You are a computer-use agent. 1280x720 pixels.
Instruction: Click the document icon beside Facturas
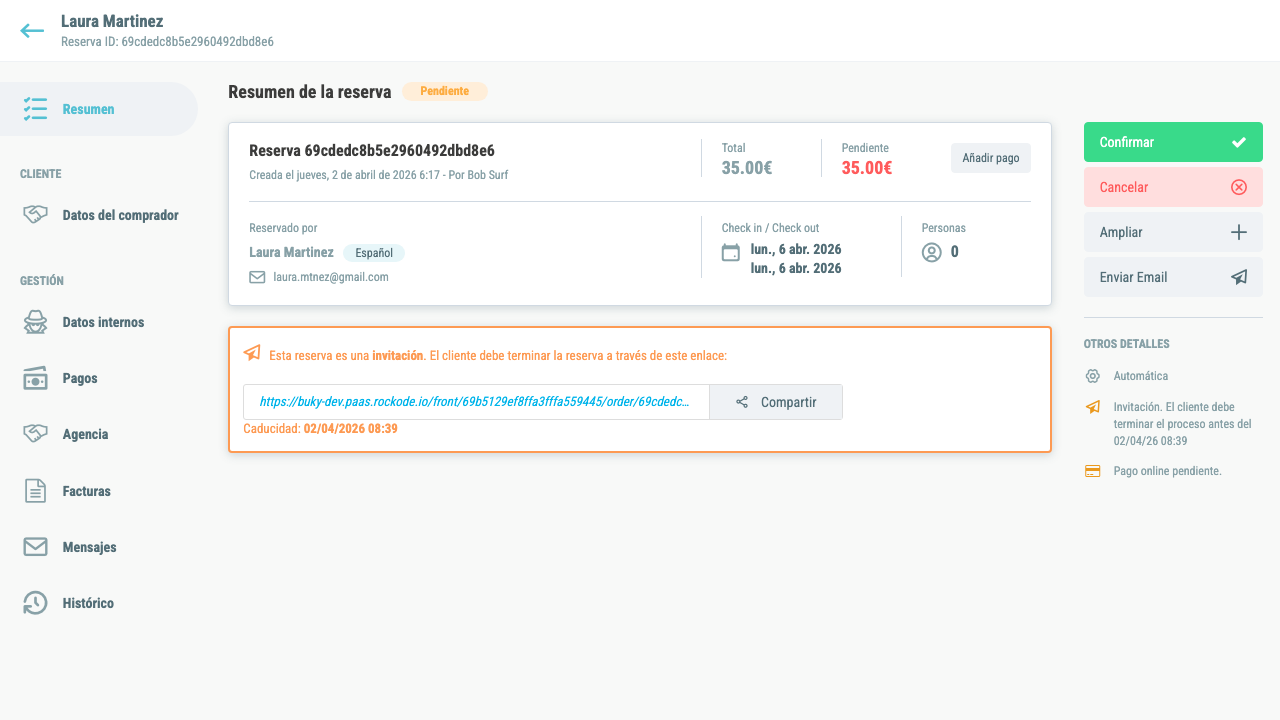(x=36, y=491)
